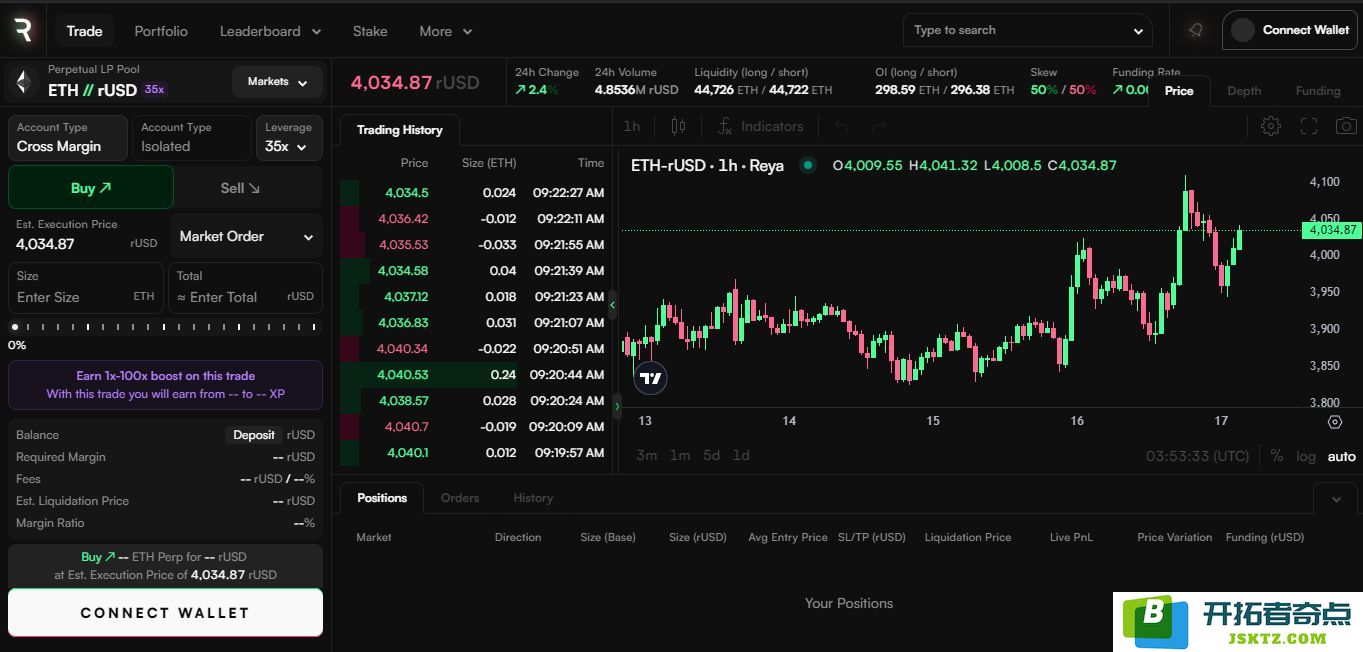Undo the last chart action
Viewport: 1363px width, 652px height.
pyautogui.click(x=841, y=126)
